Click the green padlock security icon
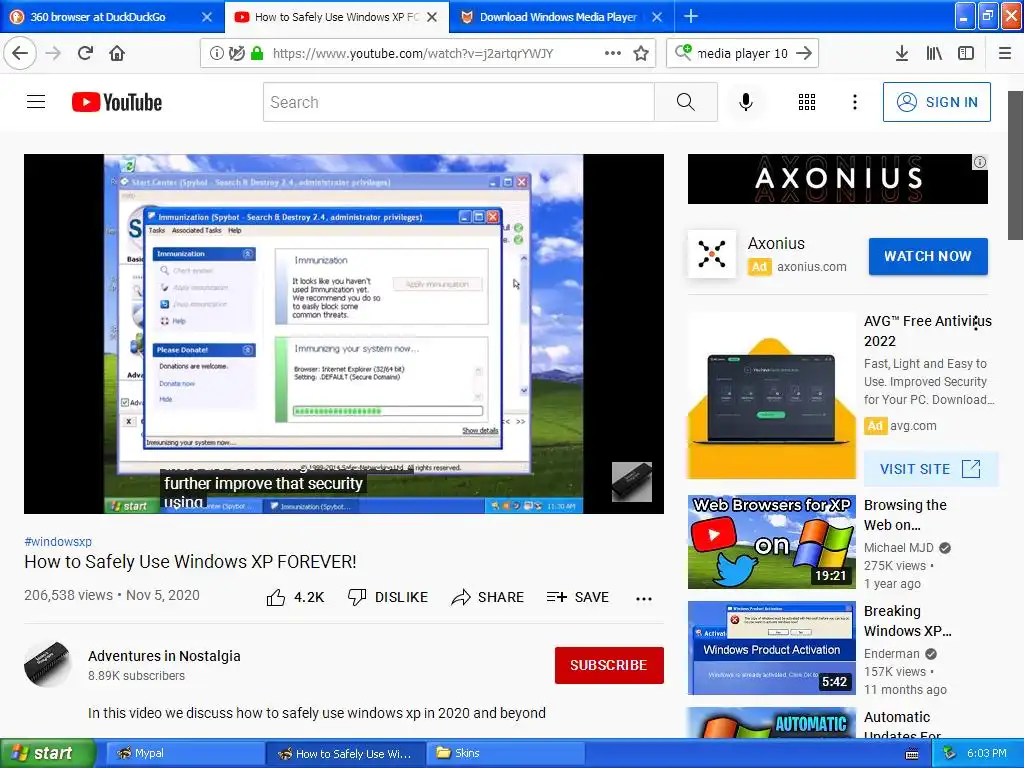Screen dimensions: 1024x768 (257, 53)
